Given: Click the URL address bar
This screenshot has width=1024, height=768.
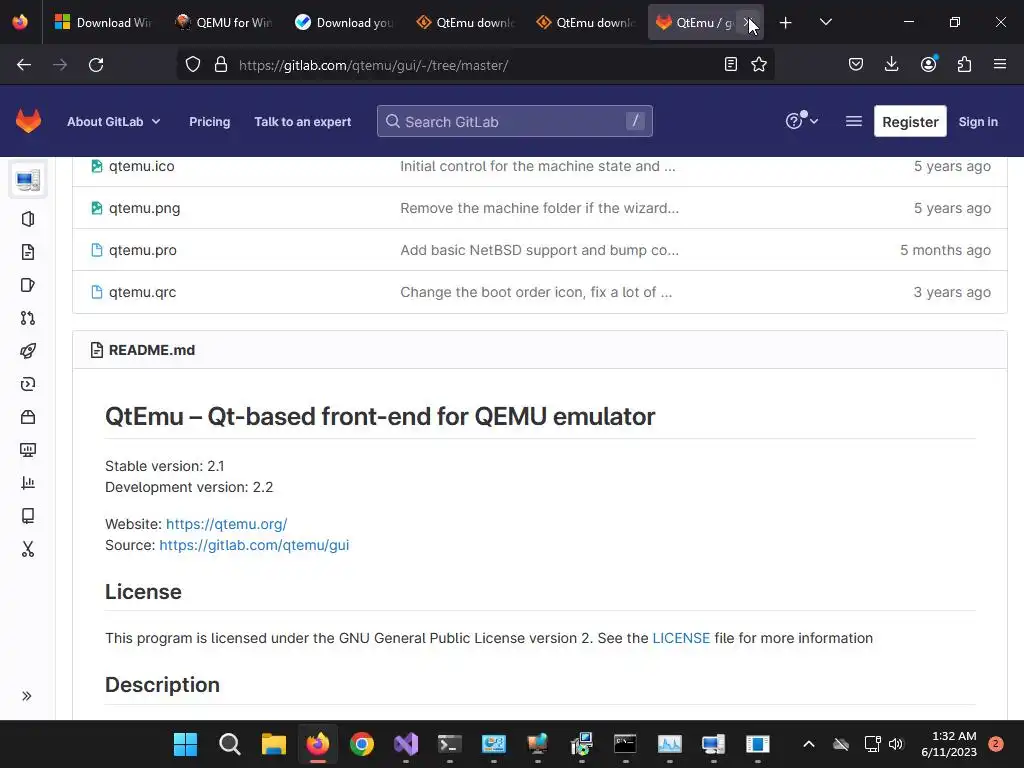Looking at the screenshot, I should click(475, 65).
